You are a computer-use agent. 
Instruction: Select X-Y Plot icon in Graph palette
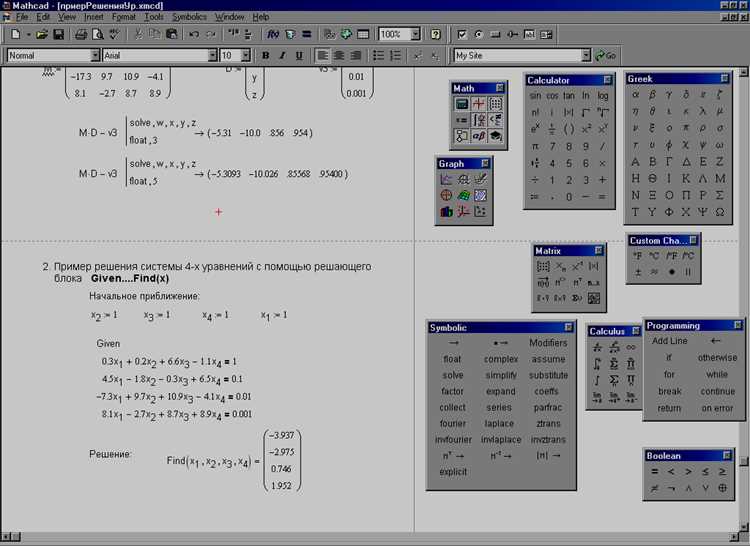(x=446, y=180)
